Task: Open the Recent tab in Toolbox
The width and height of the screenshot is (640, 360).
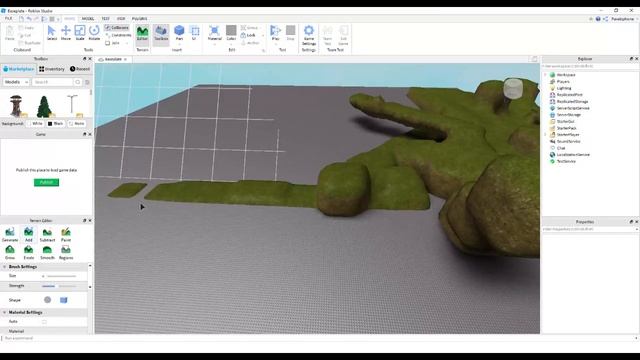Action: pyautogui.click(x=80, y=69)
